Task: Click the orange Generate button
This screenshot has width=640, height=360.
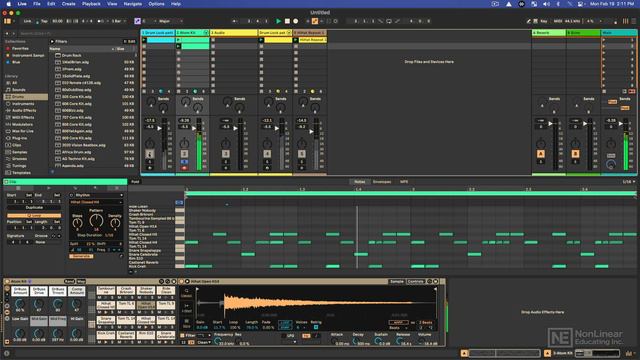Action: [x=81, y=256]
